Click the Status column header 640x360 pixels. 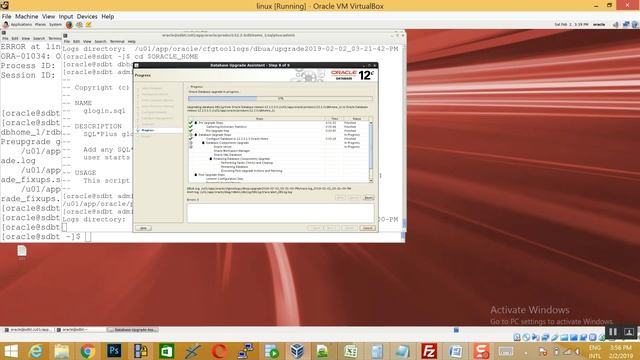coord(356,119)
